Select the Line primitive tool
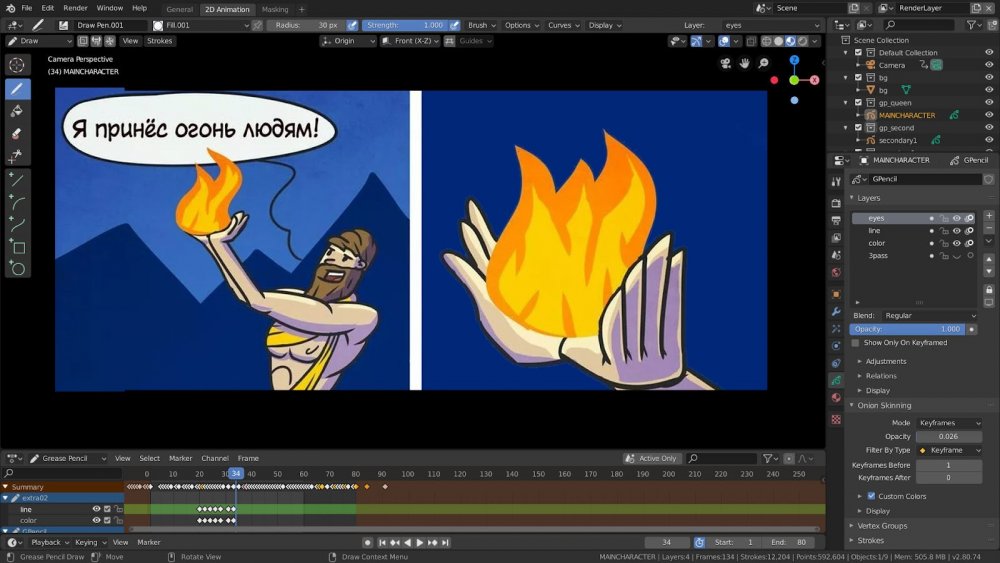Image resolution: width=1000 pixels, height=563 pixels. coord(17,181)
